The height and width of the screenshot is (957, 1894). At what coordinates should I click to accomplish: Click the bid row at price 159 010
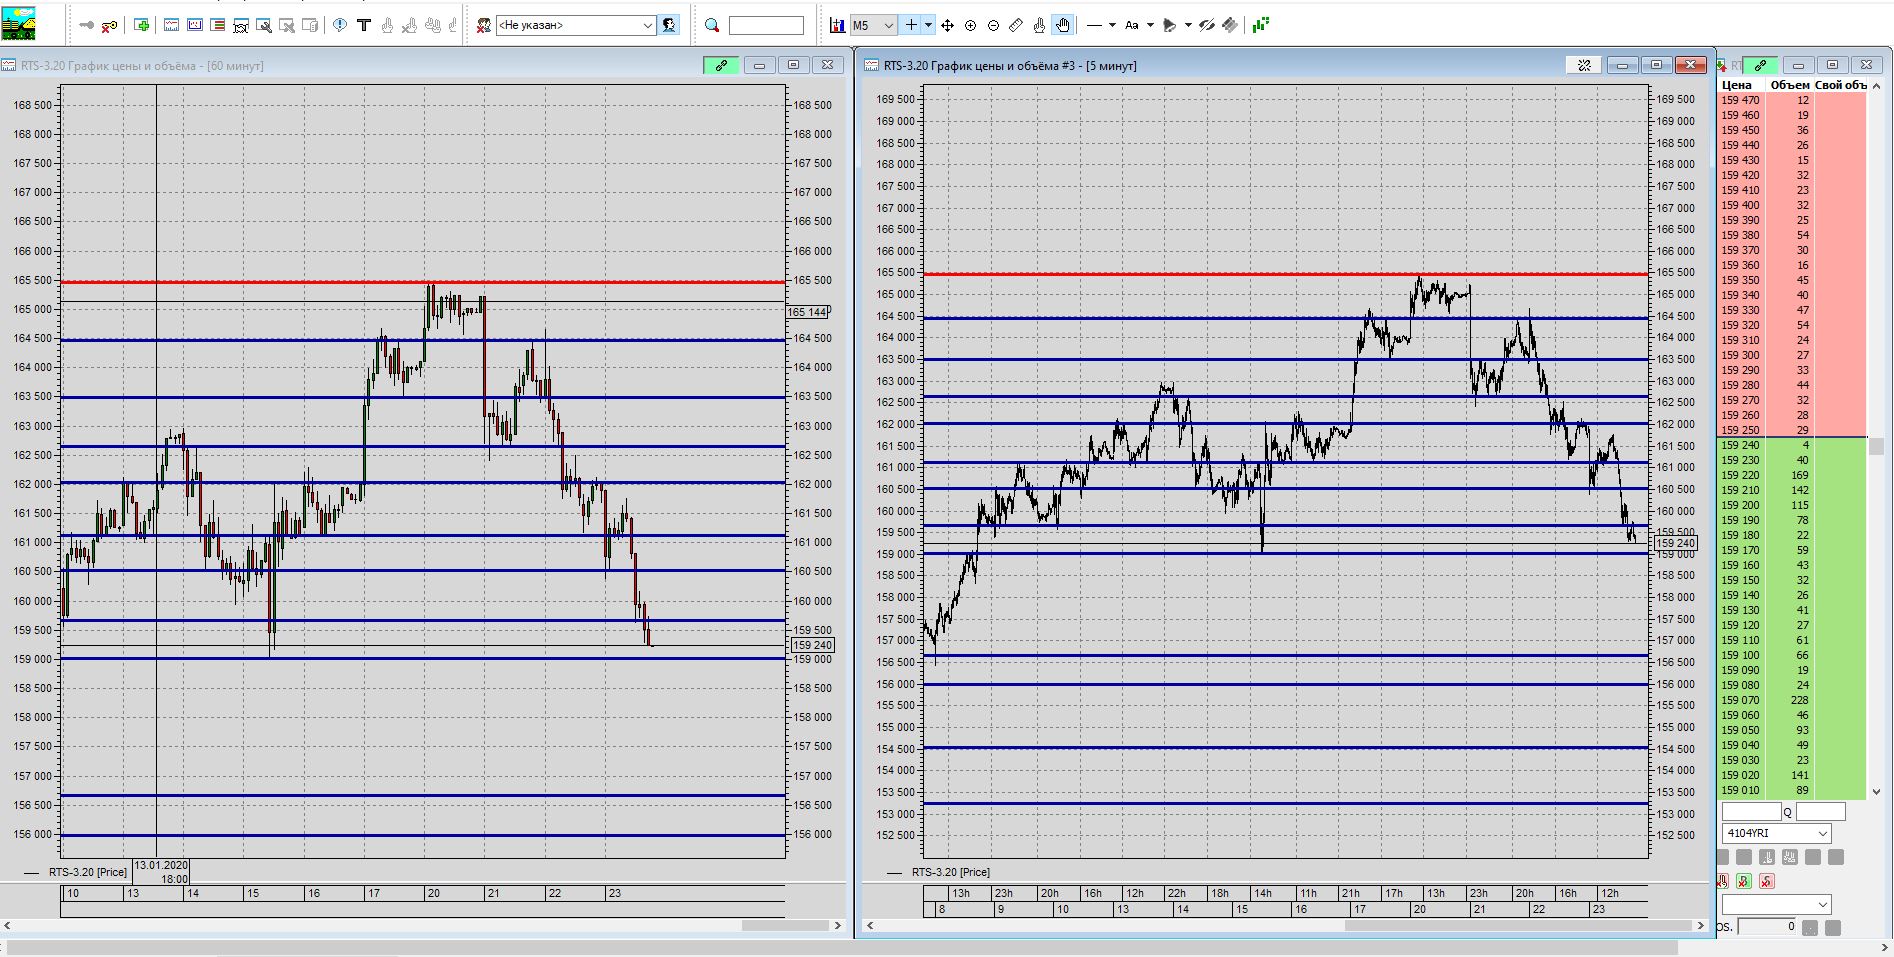(x=1793, y=790)
